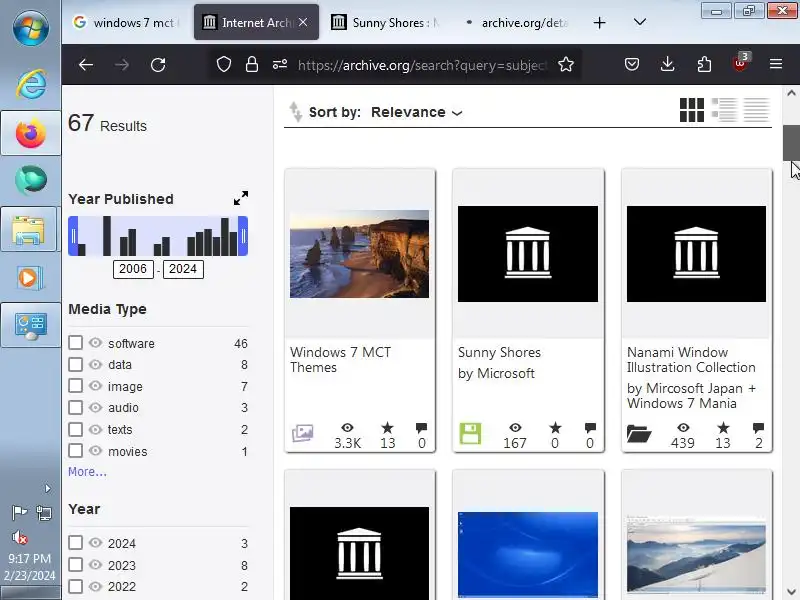Hide software results using eye icon
The width and height of the screenshot is (800, 600).
pos(95,342)
